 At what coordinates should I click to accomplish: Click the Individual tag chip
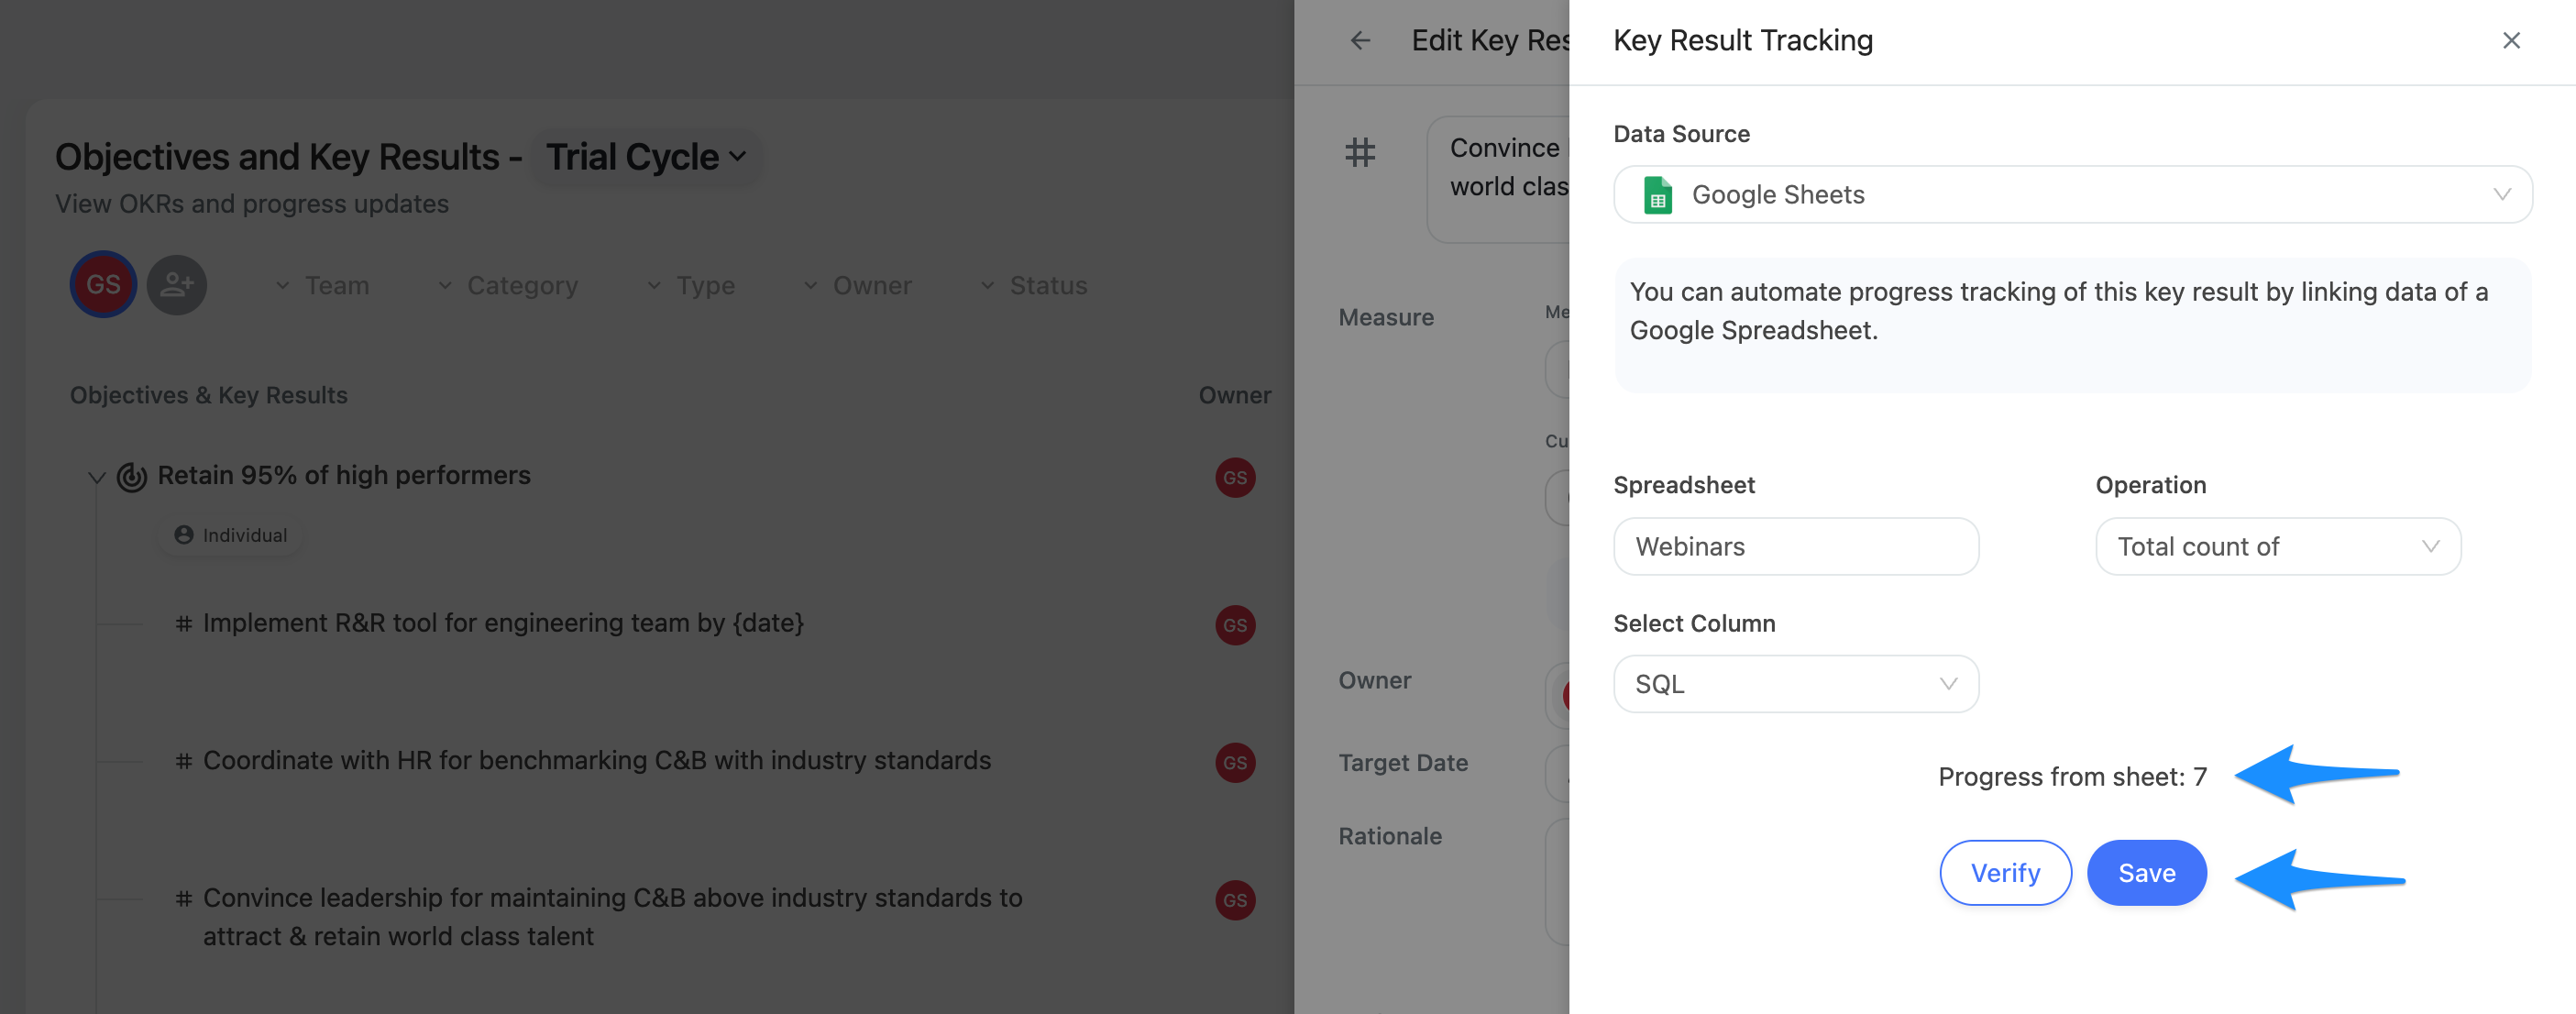pos(231,536)
